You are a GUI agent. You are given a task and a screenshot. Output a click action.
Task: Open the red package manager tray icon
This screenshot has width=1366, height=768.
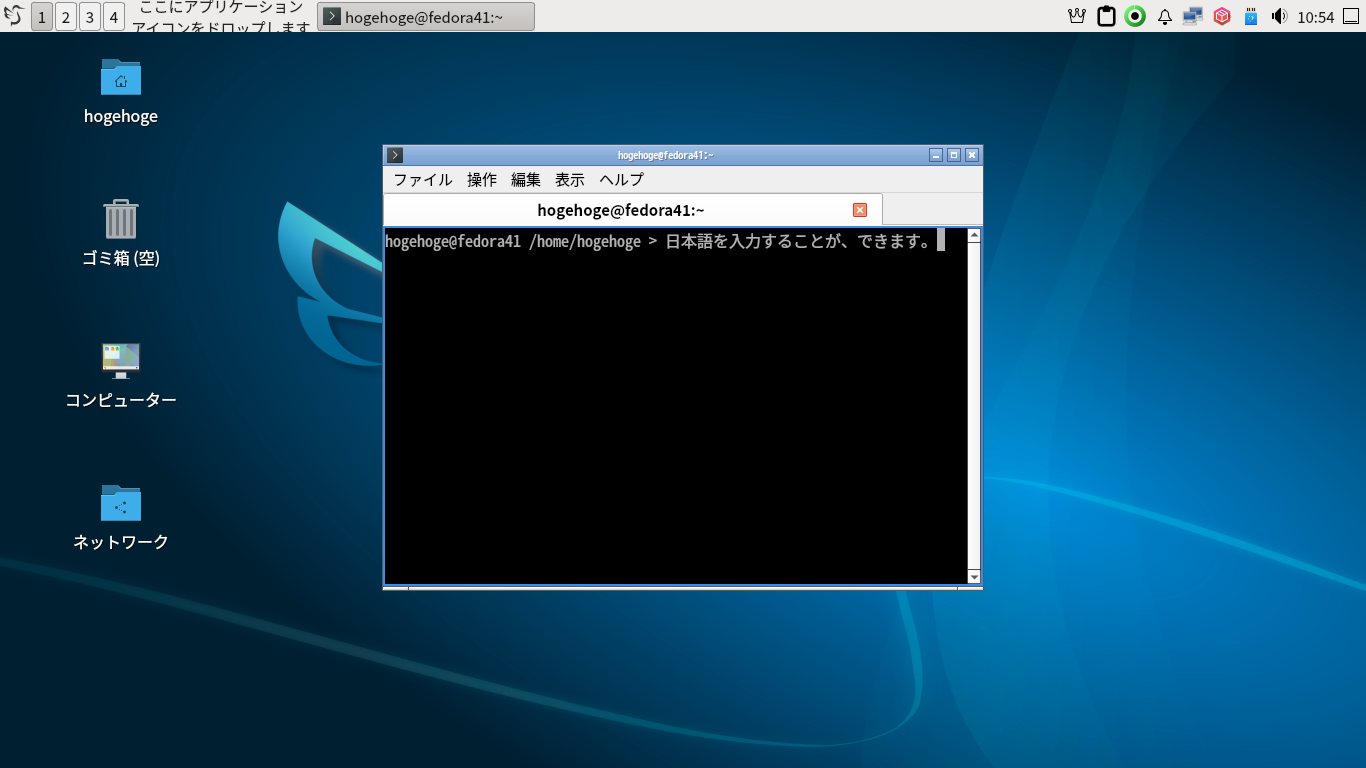pos(1221,16)
